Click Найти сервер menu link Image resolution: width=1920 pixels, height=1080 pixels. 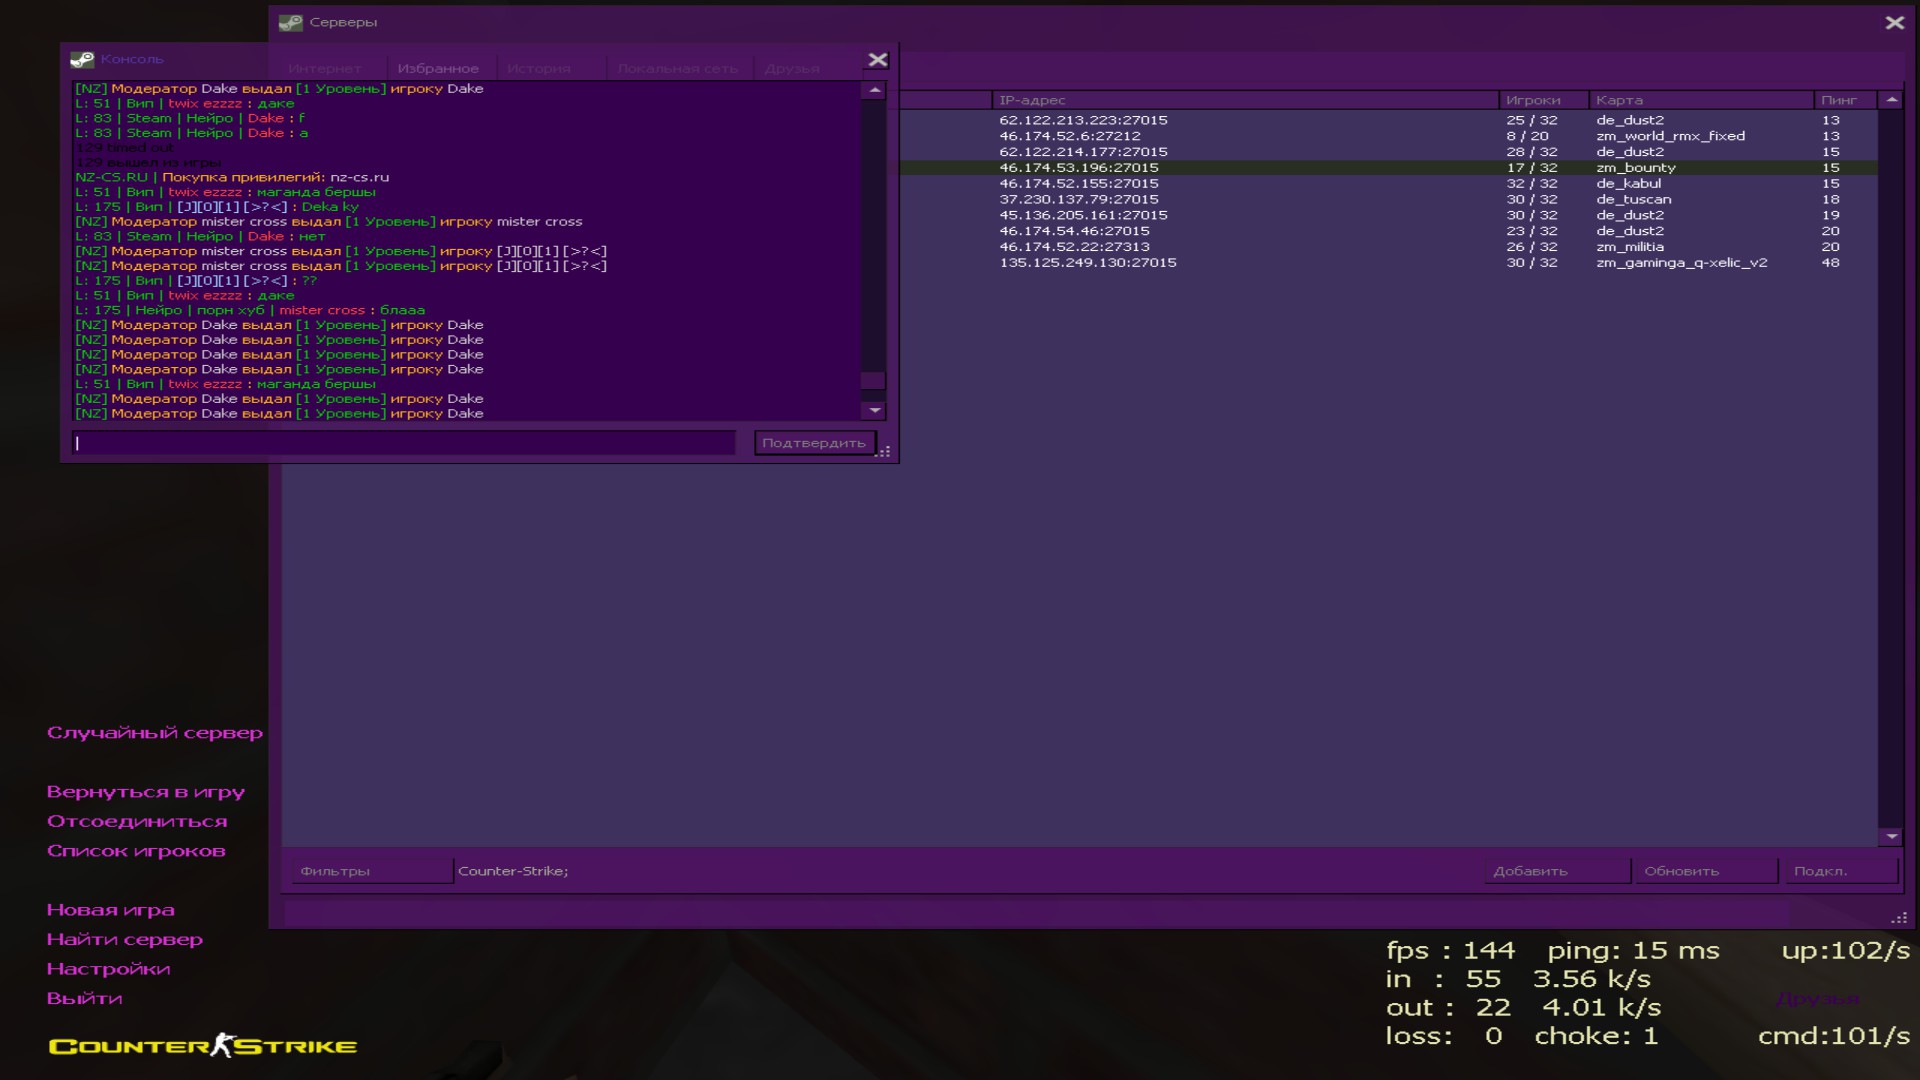point(125,939)
